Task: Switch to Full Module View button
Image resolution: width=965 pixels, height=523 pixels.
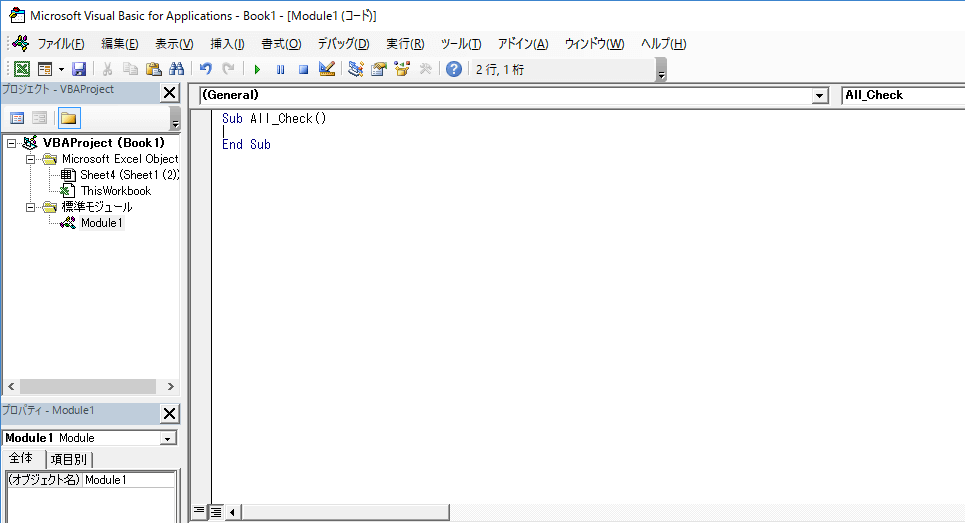Action: [x=215, y=511]
